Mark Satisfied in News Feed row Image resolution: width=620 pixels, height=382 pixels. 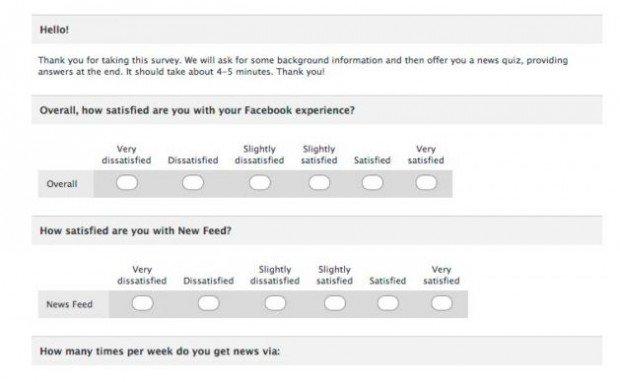coord(388,303)
